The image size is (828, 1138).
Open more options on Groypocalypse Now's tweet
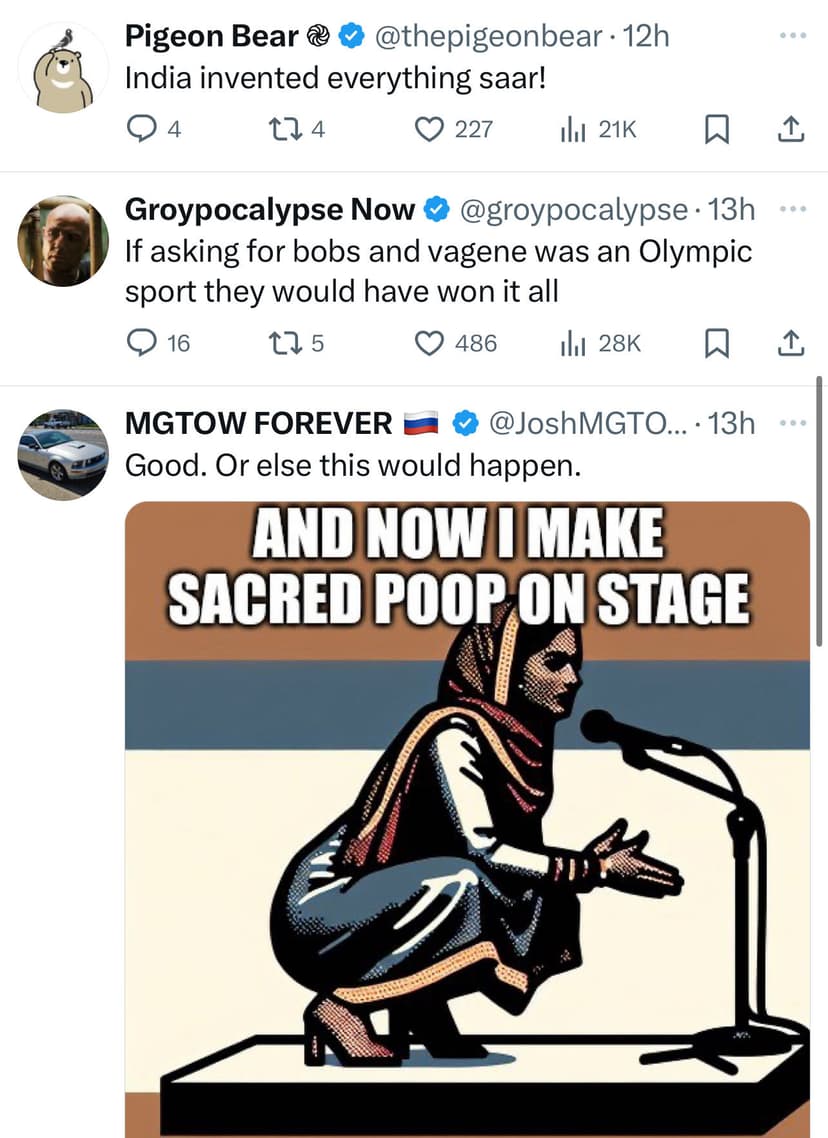pyautogui.click(x=793, y=207)
